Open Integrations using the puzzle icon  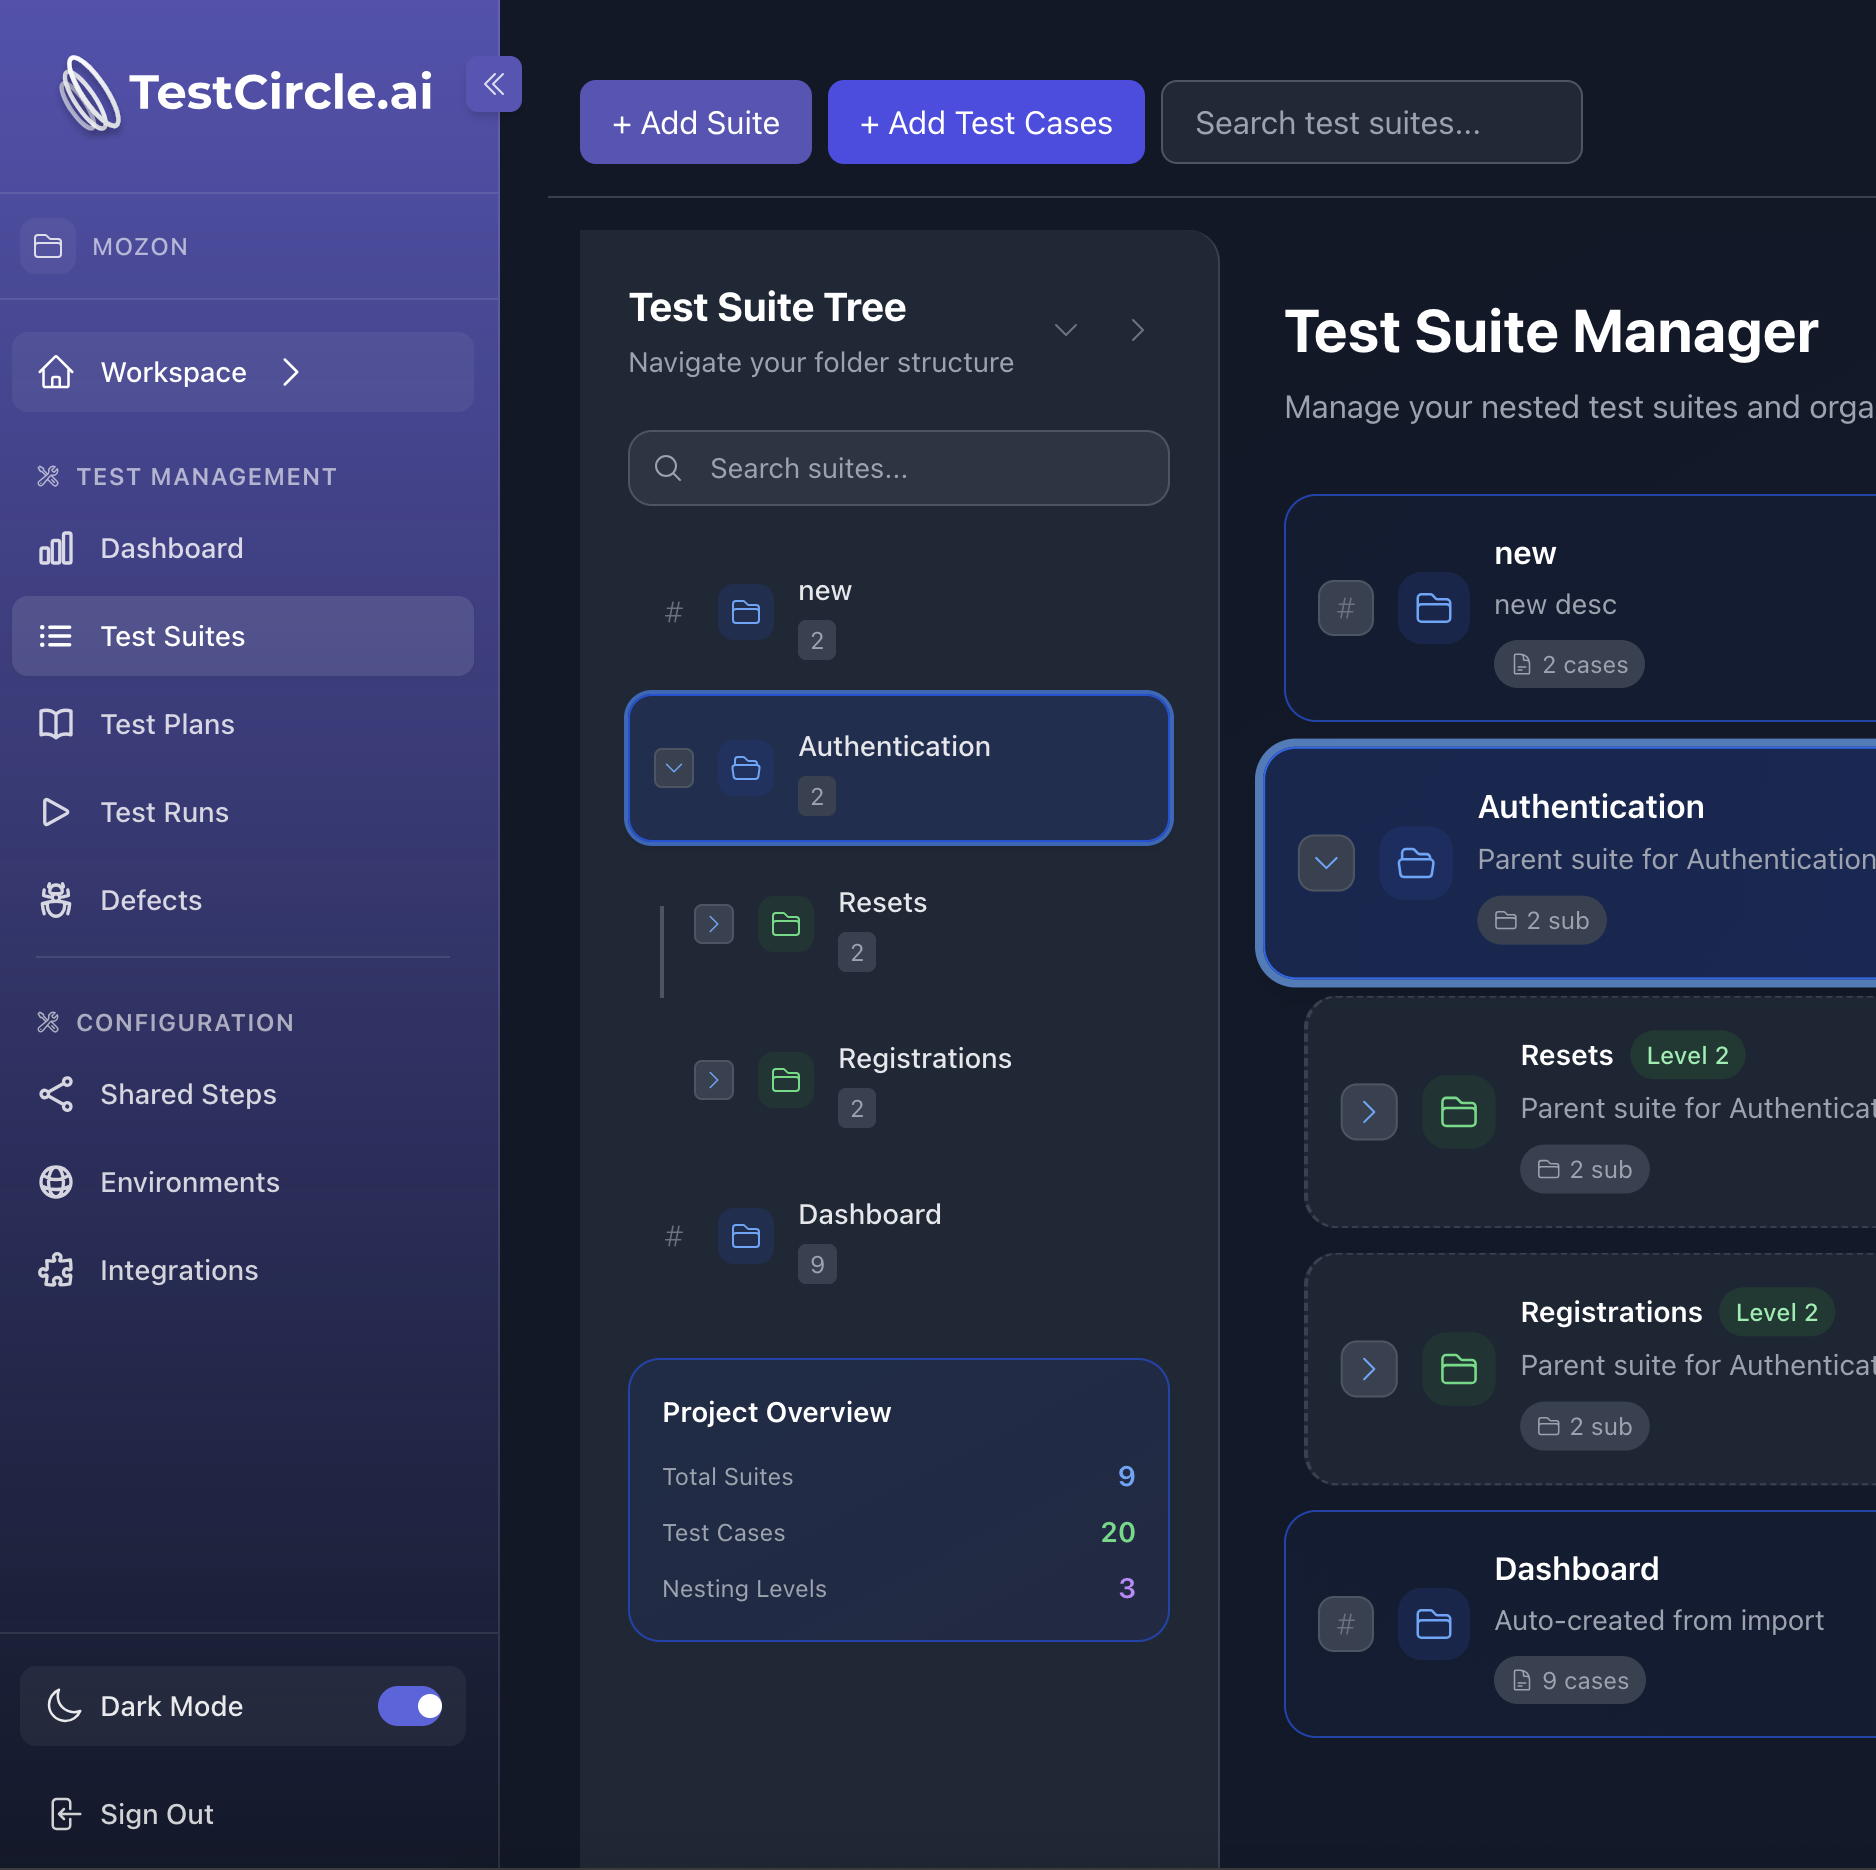(57, 1270)
